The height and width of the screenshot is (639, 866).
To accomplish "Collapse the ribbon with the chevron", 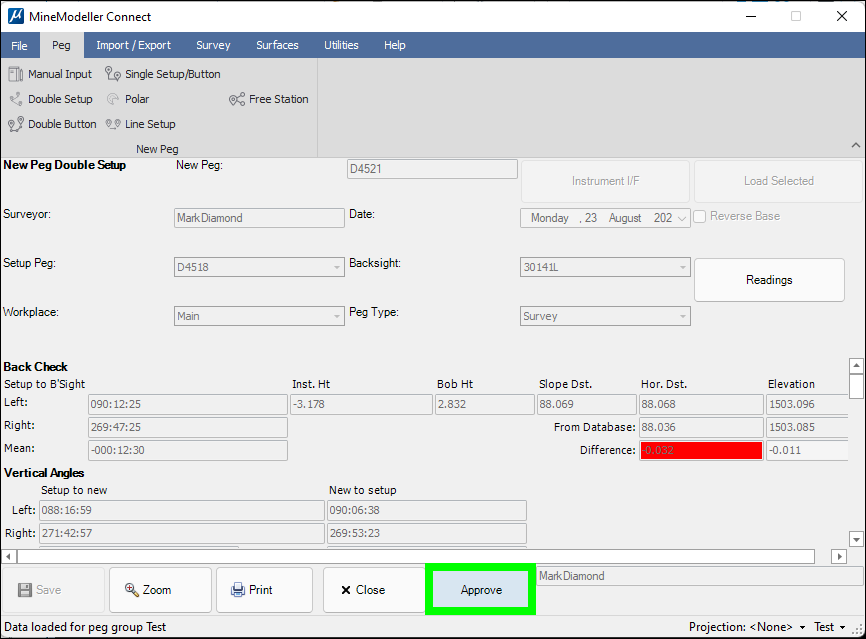I will pos(855,146).
